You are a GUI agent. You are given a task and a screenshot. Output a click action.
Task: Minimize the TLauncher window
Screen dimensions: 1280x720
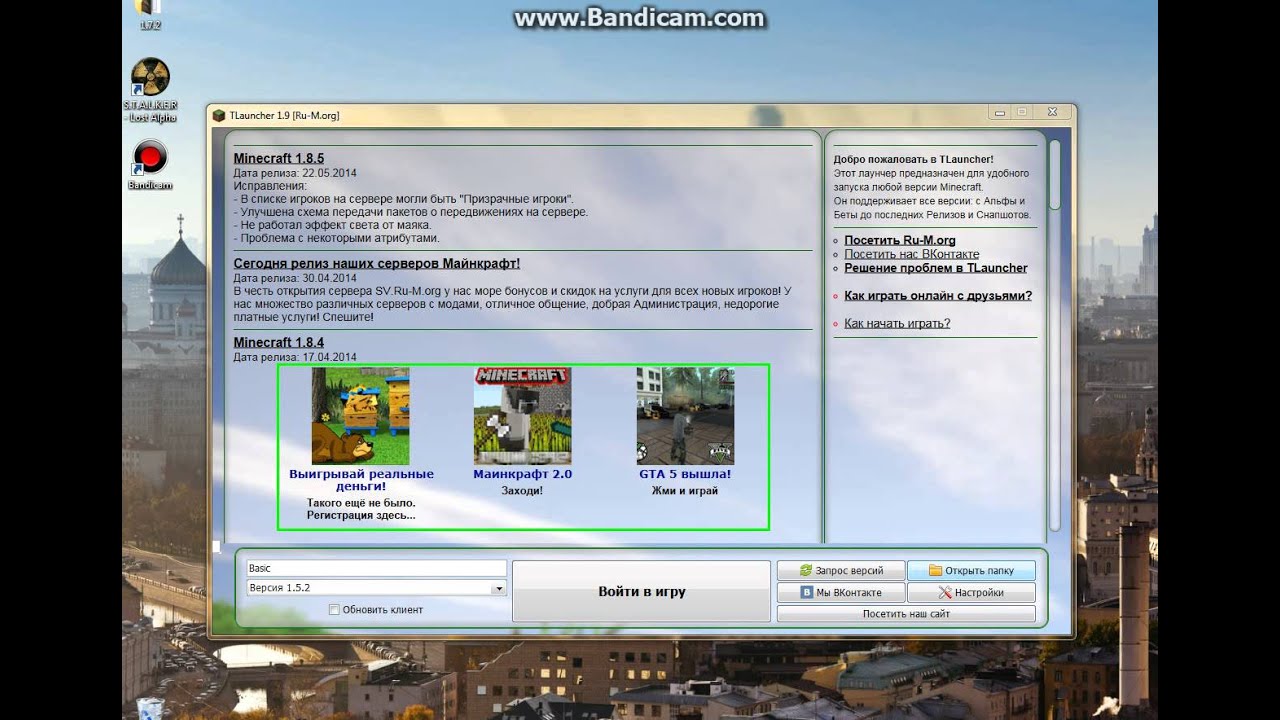pos(999,112)
